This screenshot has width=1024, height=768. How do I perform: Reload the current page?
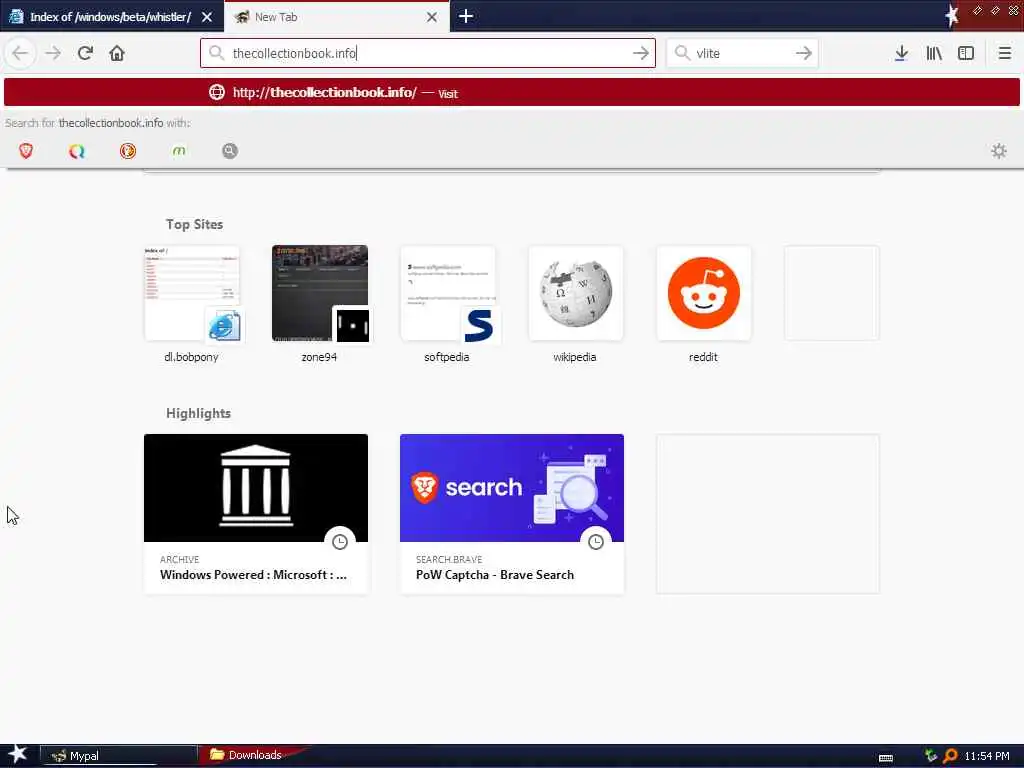[85, 53]
